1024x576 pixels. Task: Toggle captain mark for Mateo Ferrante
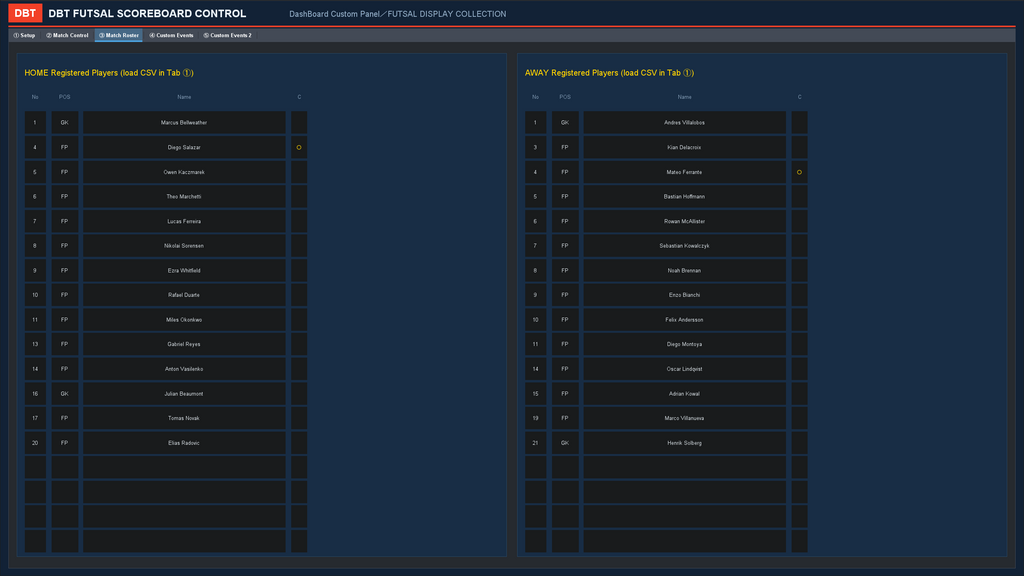point(799,172)
